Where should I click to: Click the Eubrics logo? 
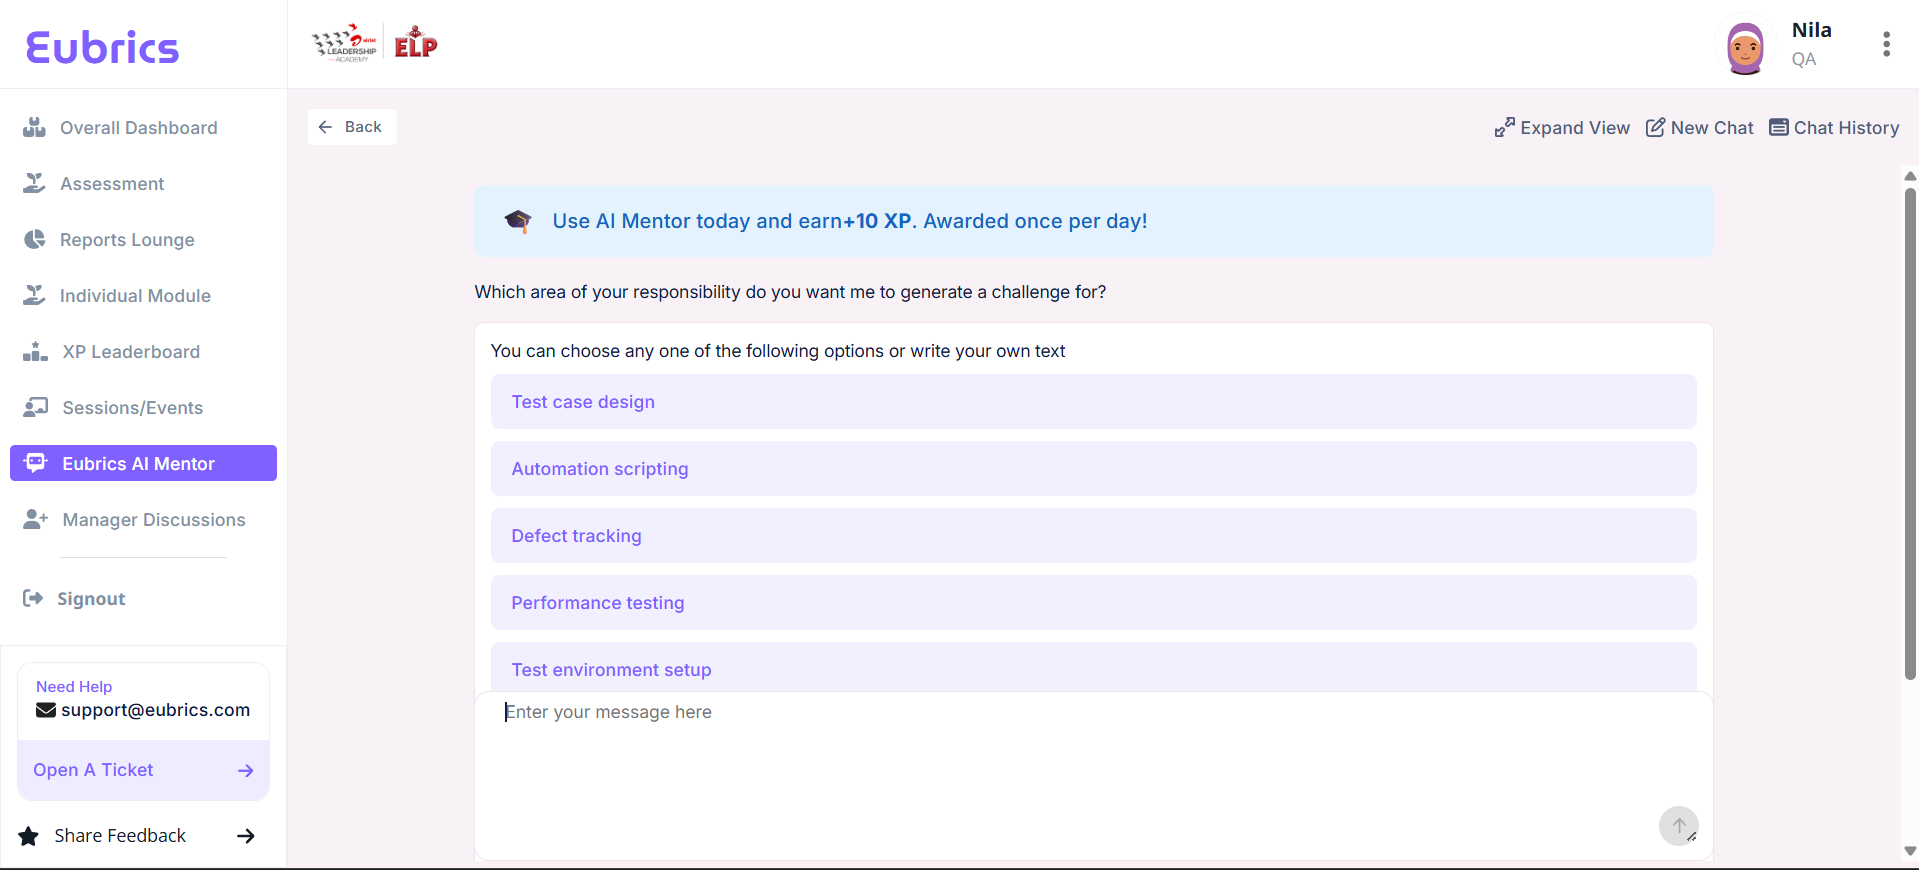(x=102, y=47)
